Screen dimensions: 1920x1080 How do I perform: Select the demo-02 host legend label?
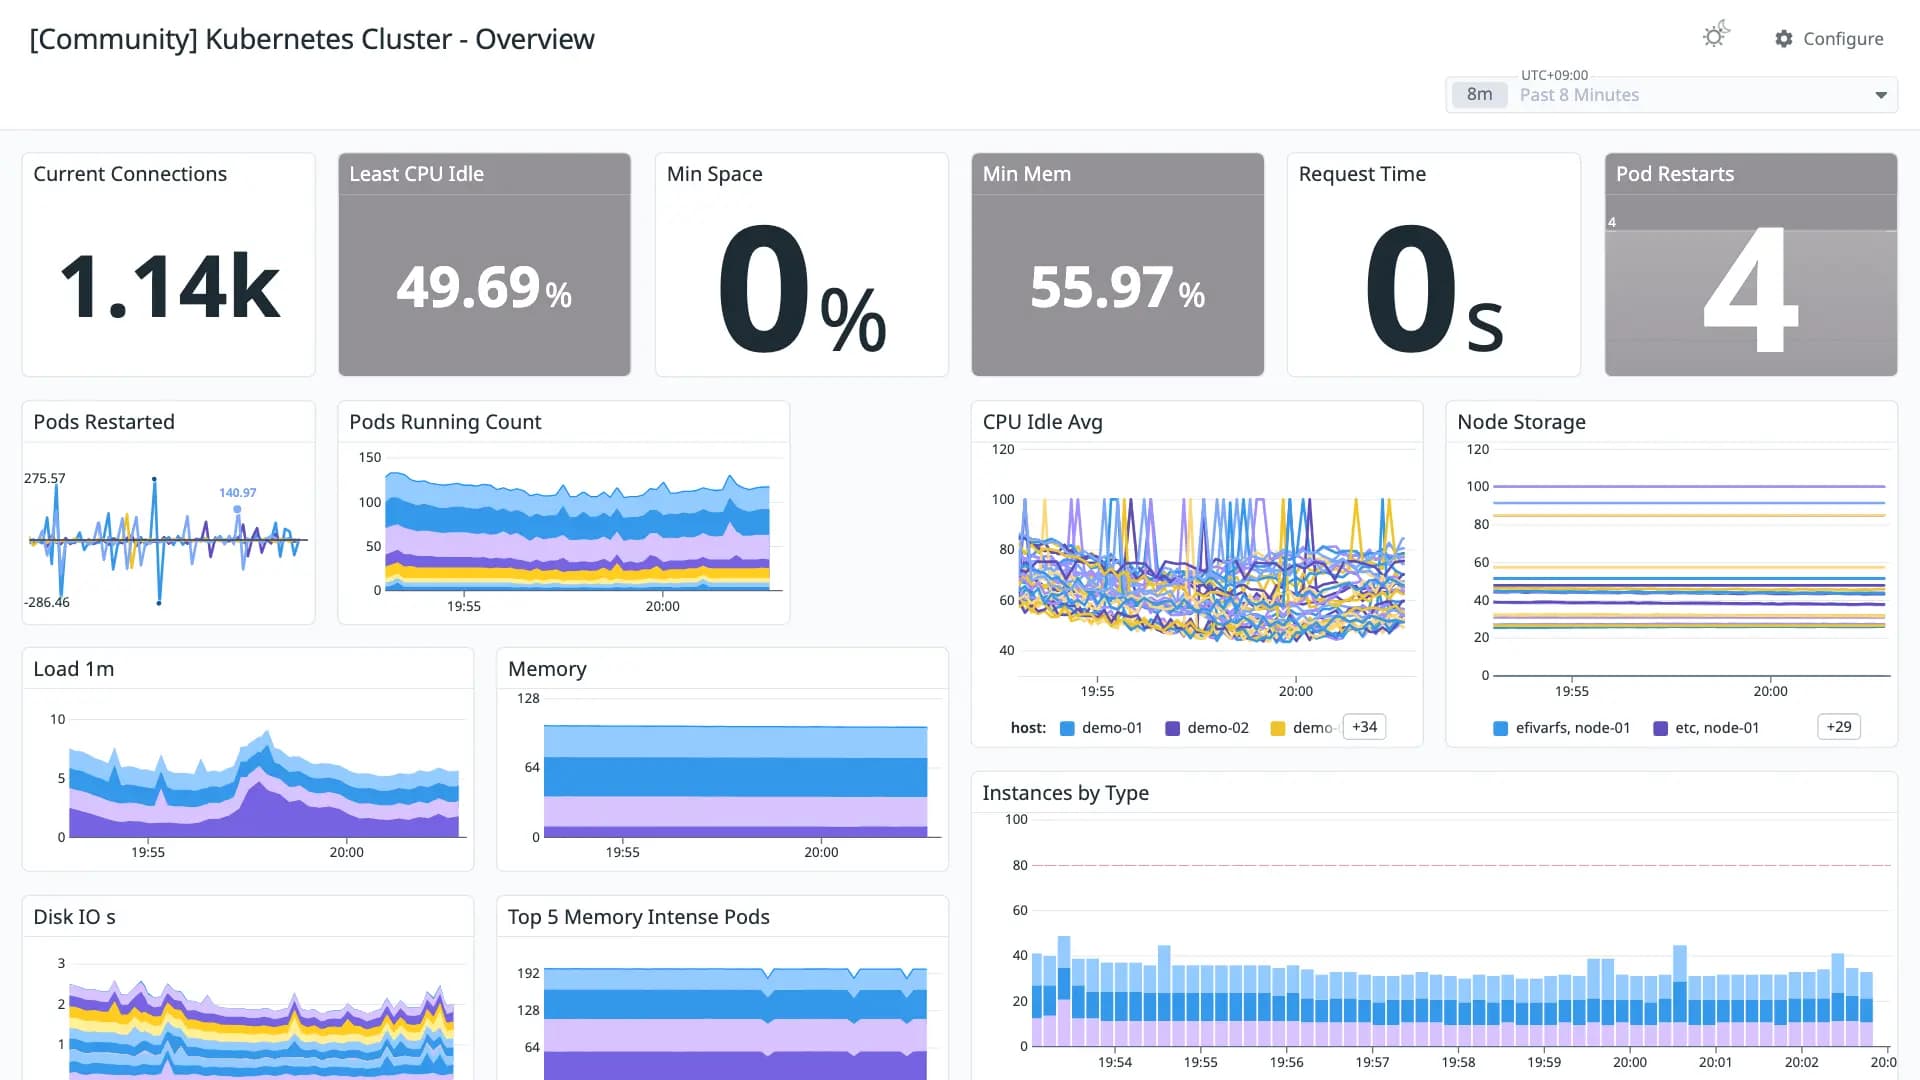point(1218,728)
